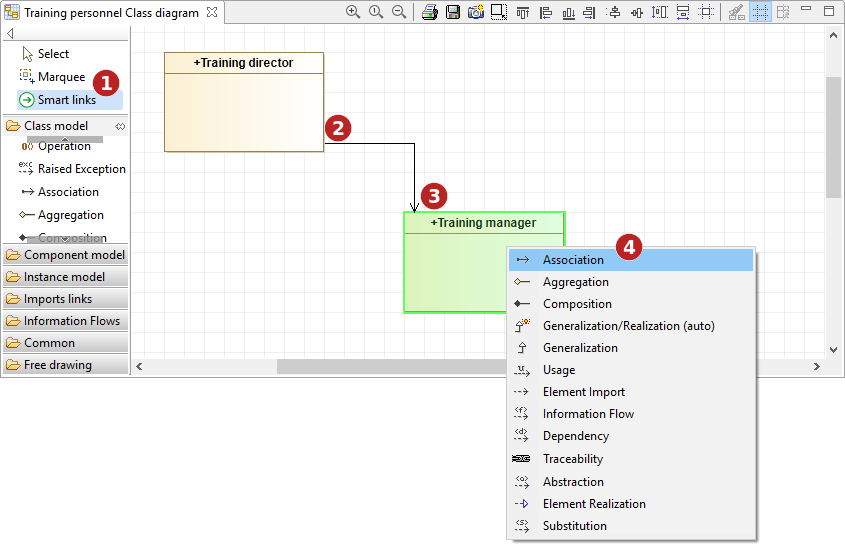This screenshot has width=845, height=544.
Task: Choose the Select tool in palette
Action: (x=53, y=54)
